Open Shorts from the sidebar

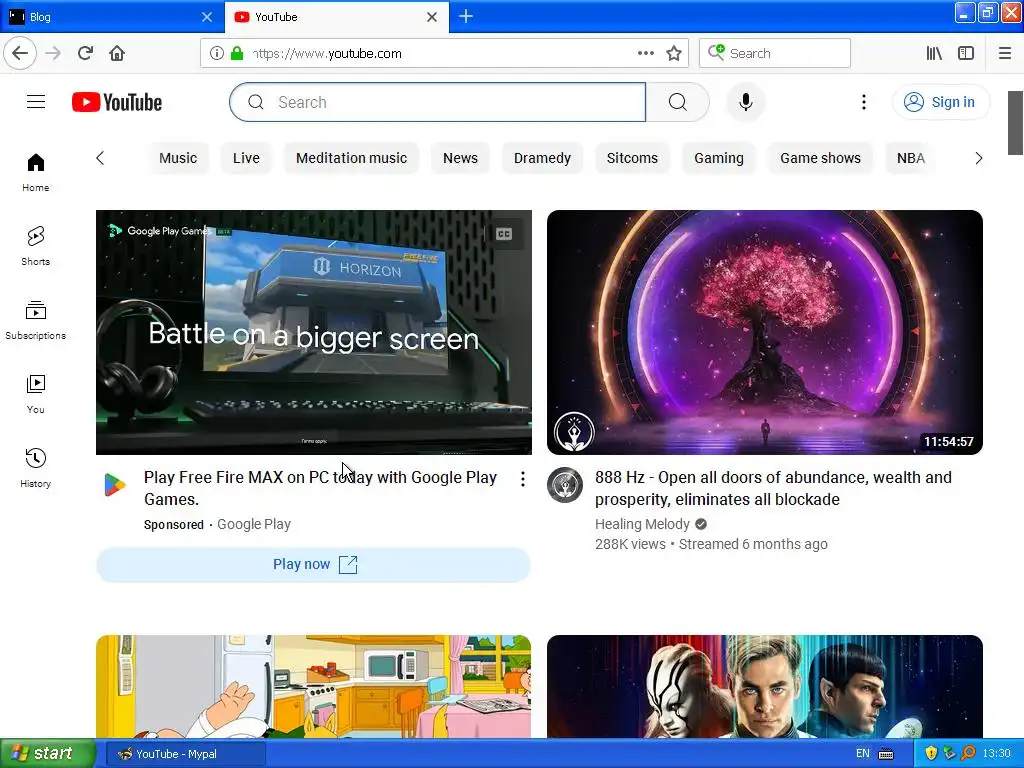click(35, 246)
